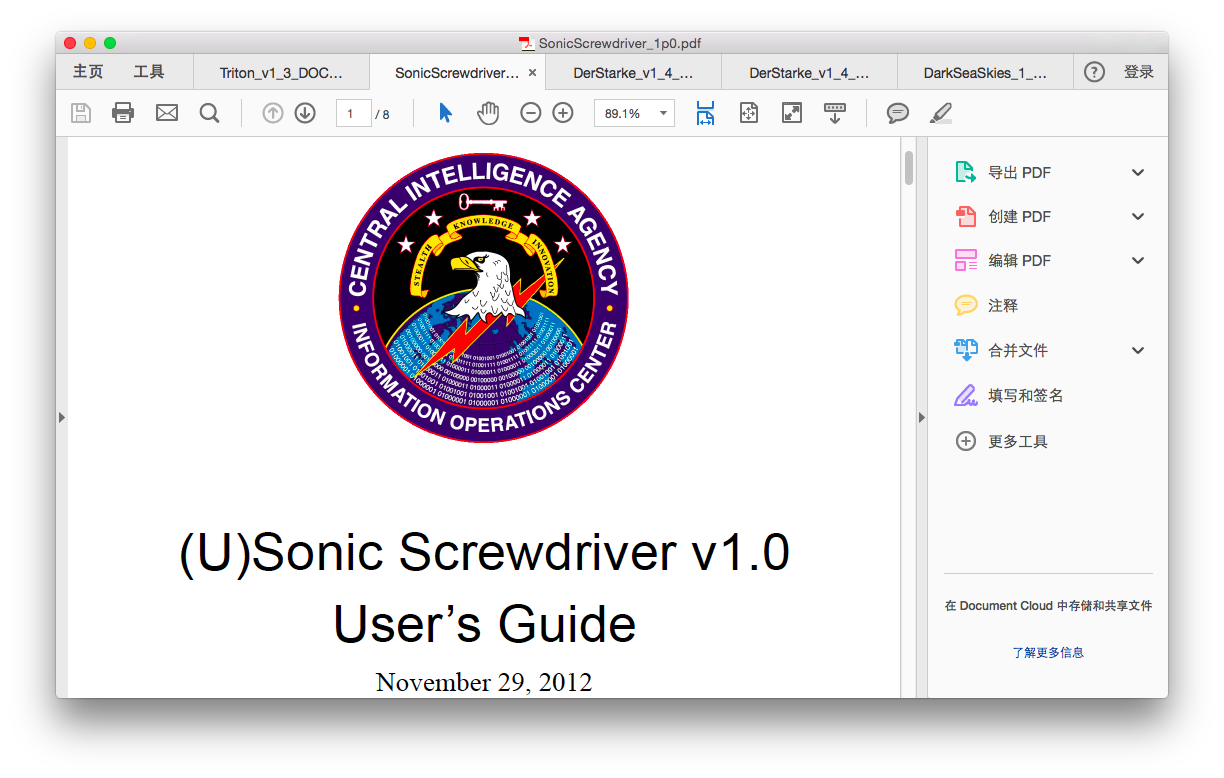
Task: Expand the 创建 PDF chevron
Action: click(x=1138, y=216)
